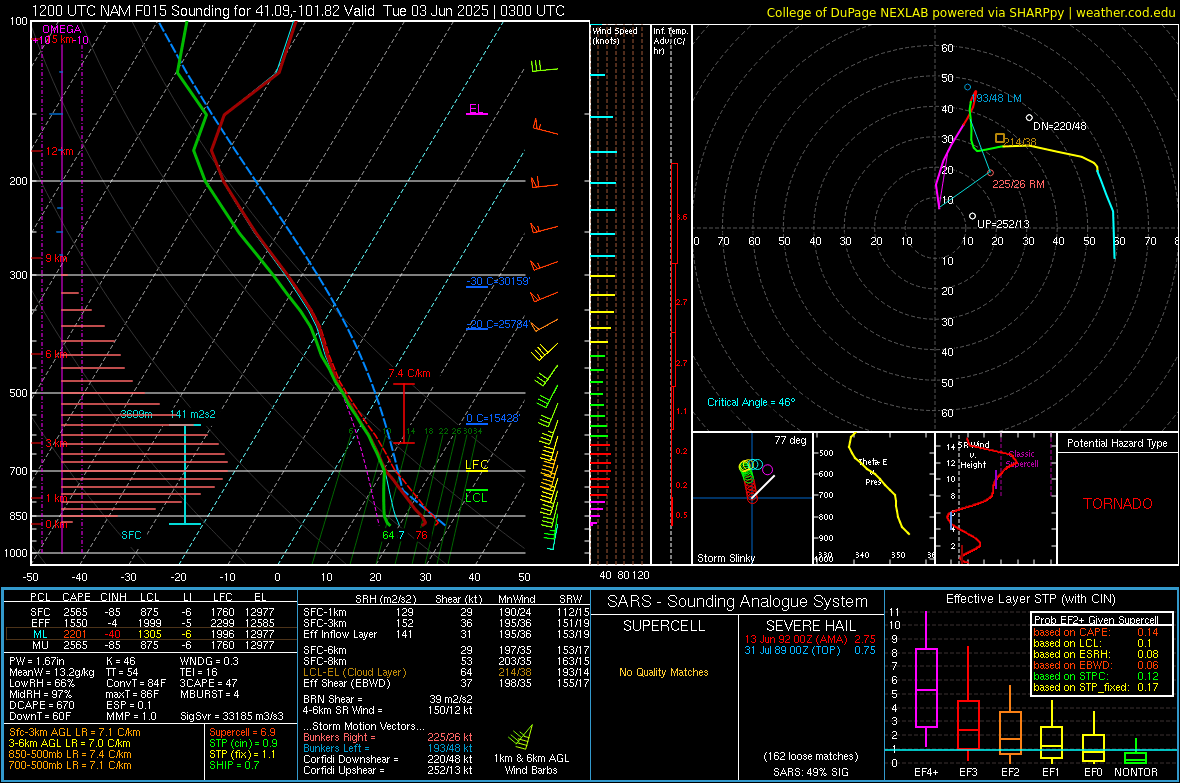
Task: Click the Critical Angle = 46° text
Action: [751, 402]
